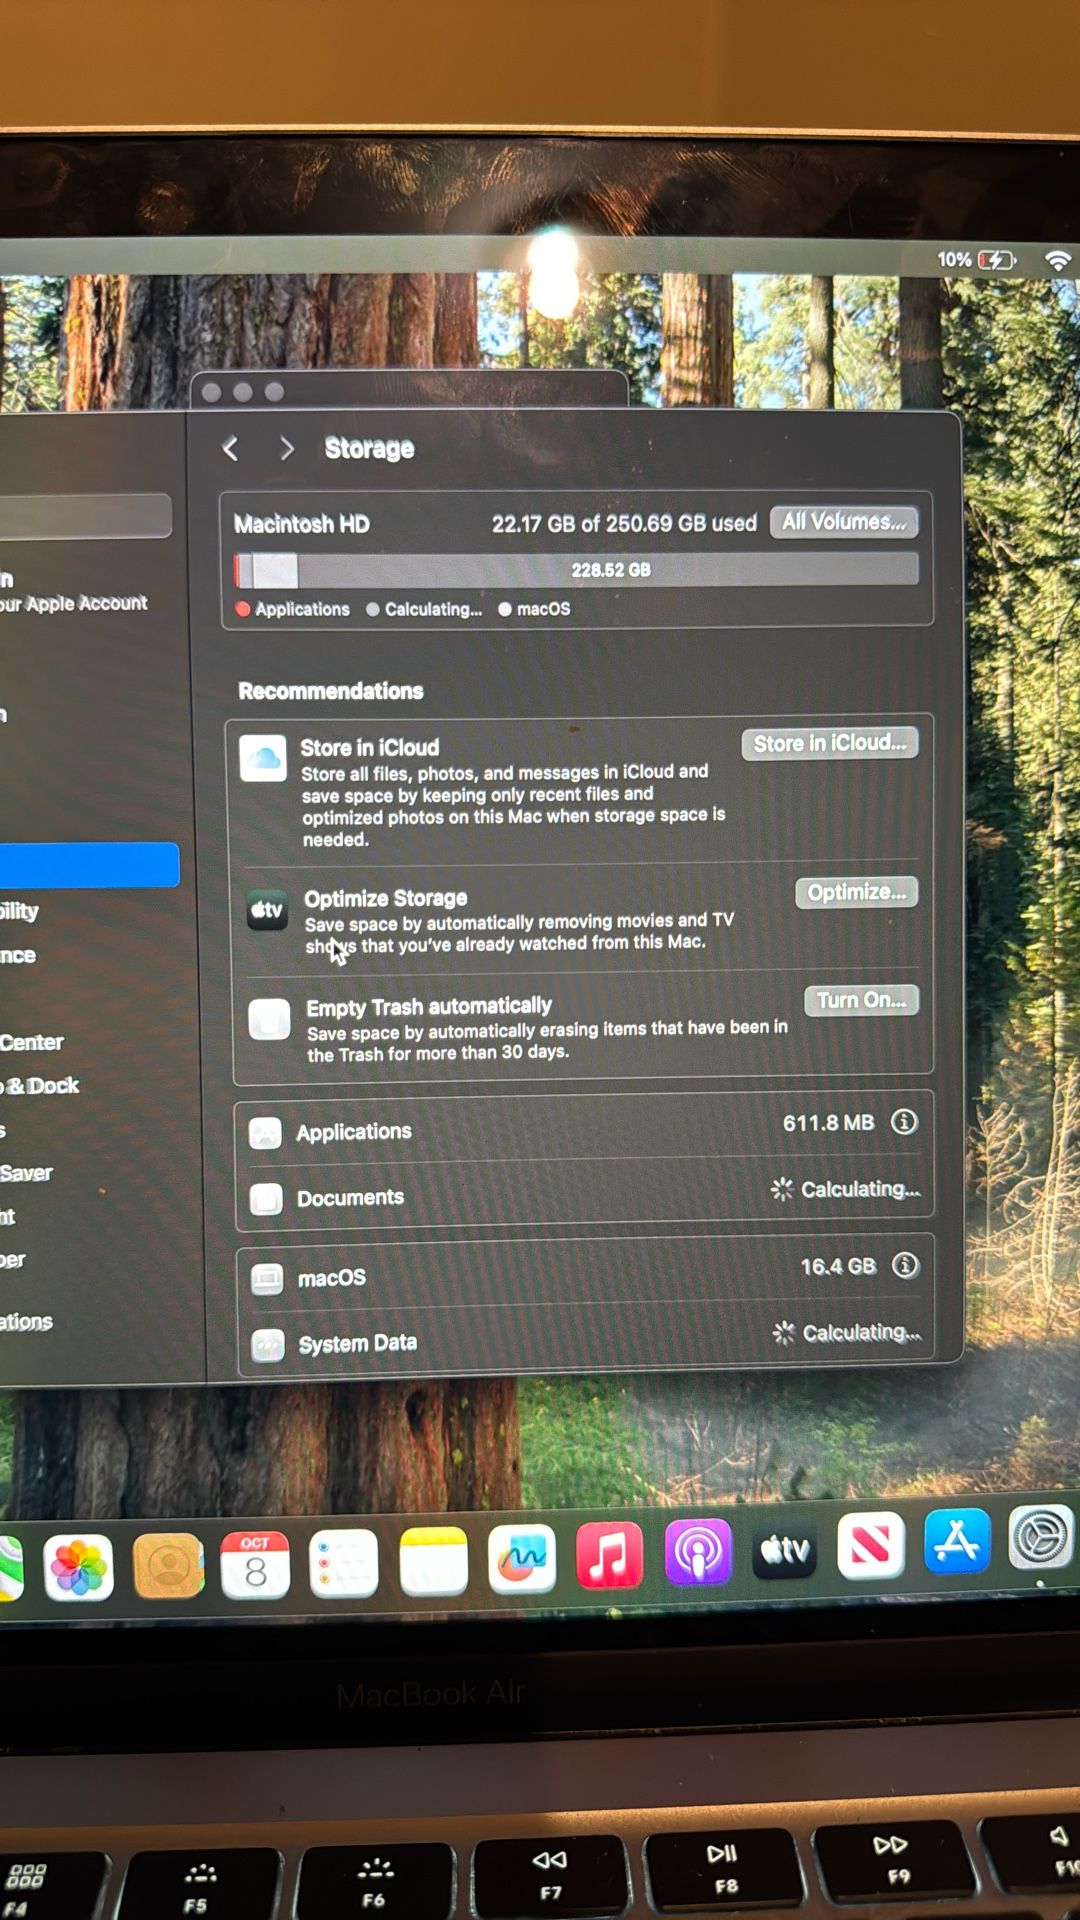Click the Wi-Fi icon in menu bar
This screenshot has height=1920, width=1080.
point(1057,261)
